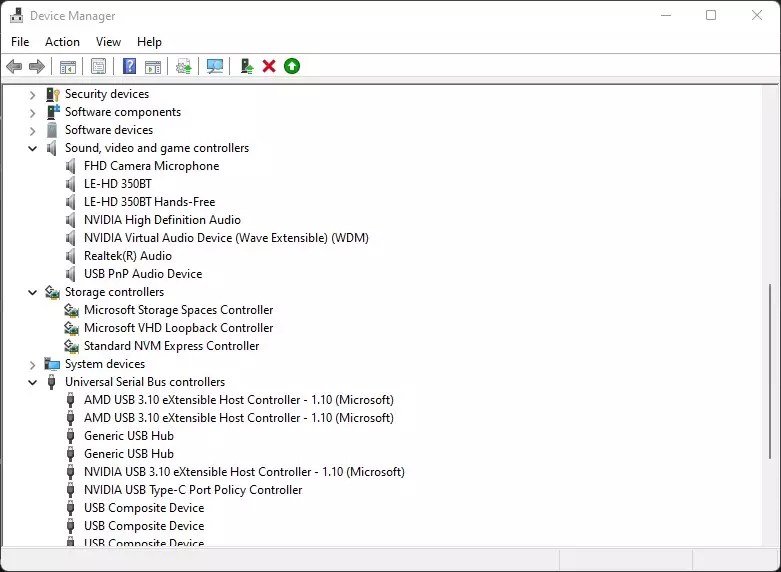Image resolution: width=781 pixels, height=572 pixels.
Task: Select the second USB Composite Device
Action: [x=144, y=526]
